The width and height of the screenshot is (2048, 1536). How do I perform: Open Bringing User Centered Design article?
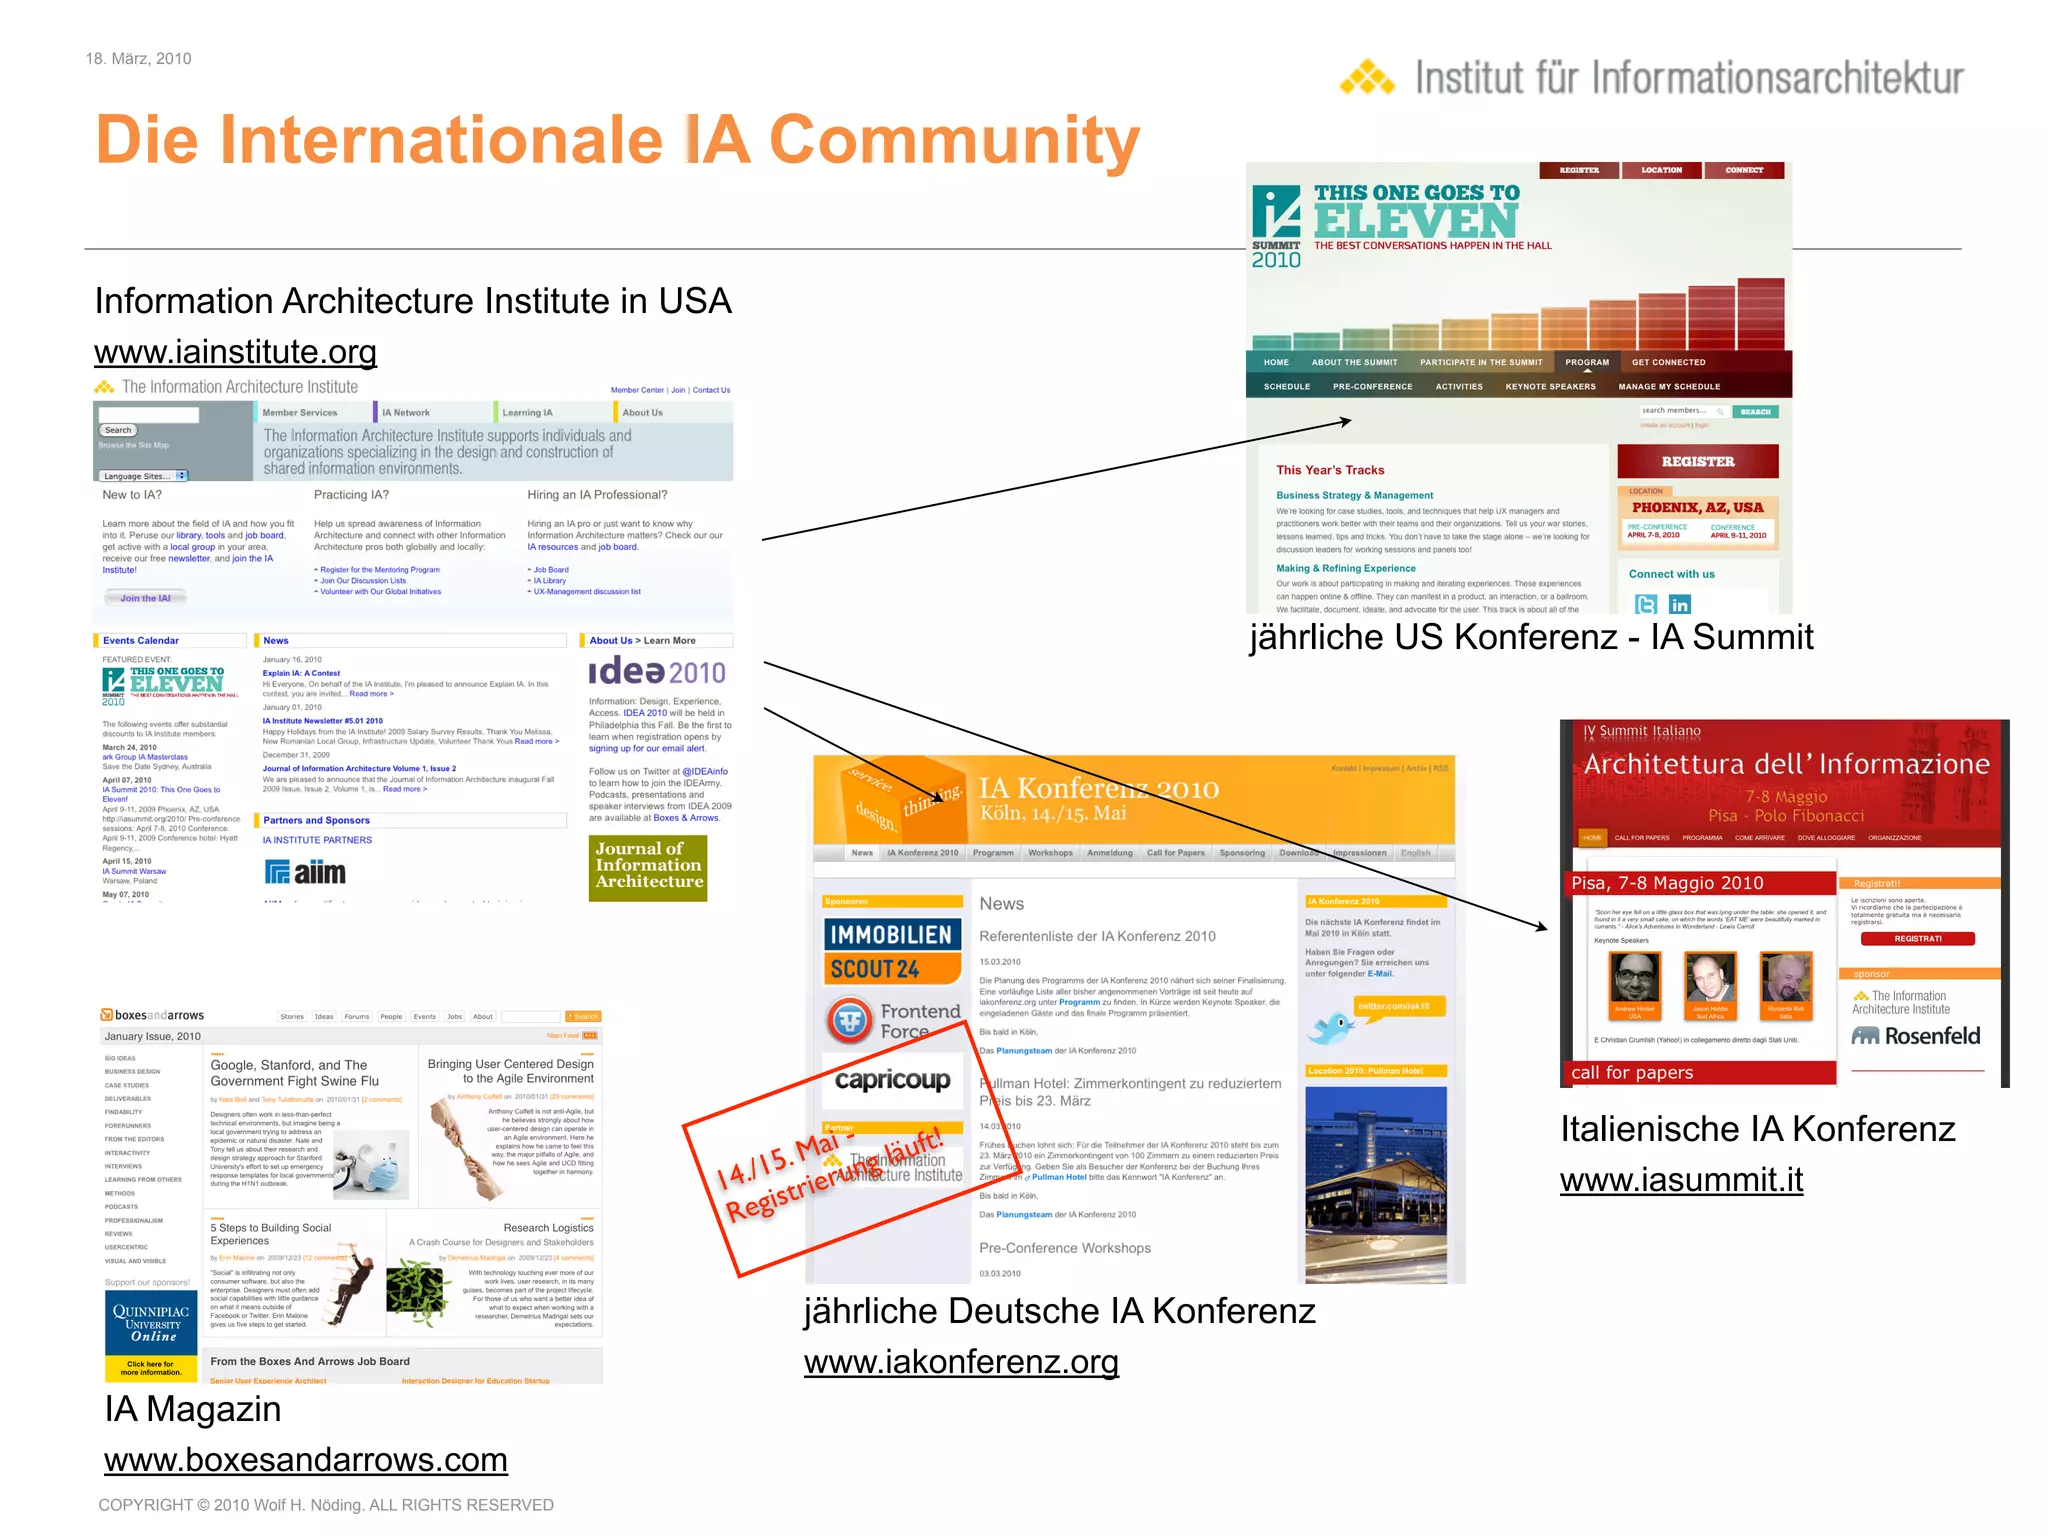pyautogui.click(x=511, y=1071)
